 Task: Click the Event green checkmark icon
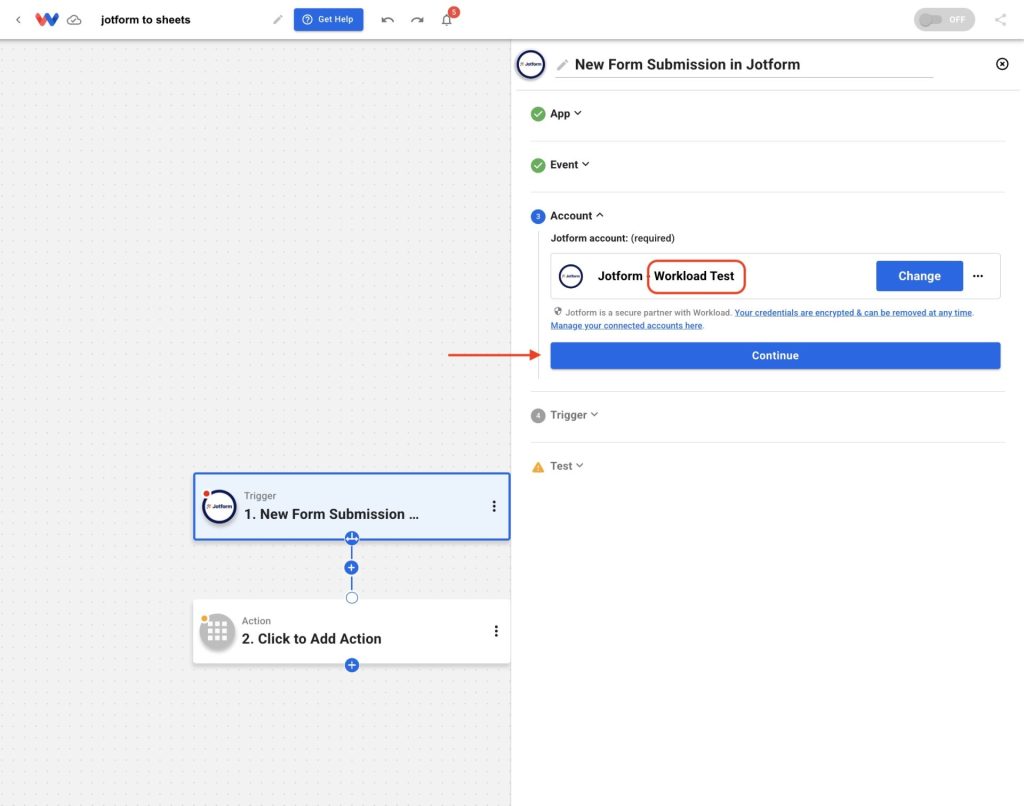pos(538,165)
